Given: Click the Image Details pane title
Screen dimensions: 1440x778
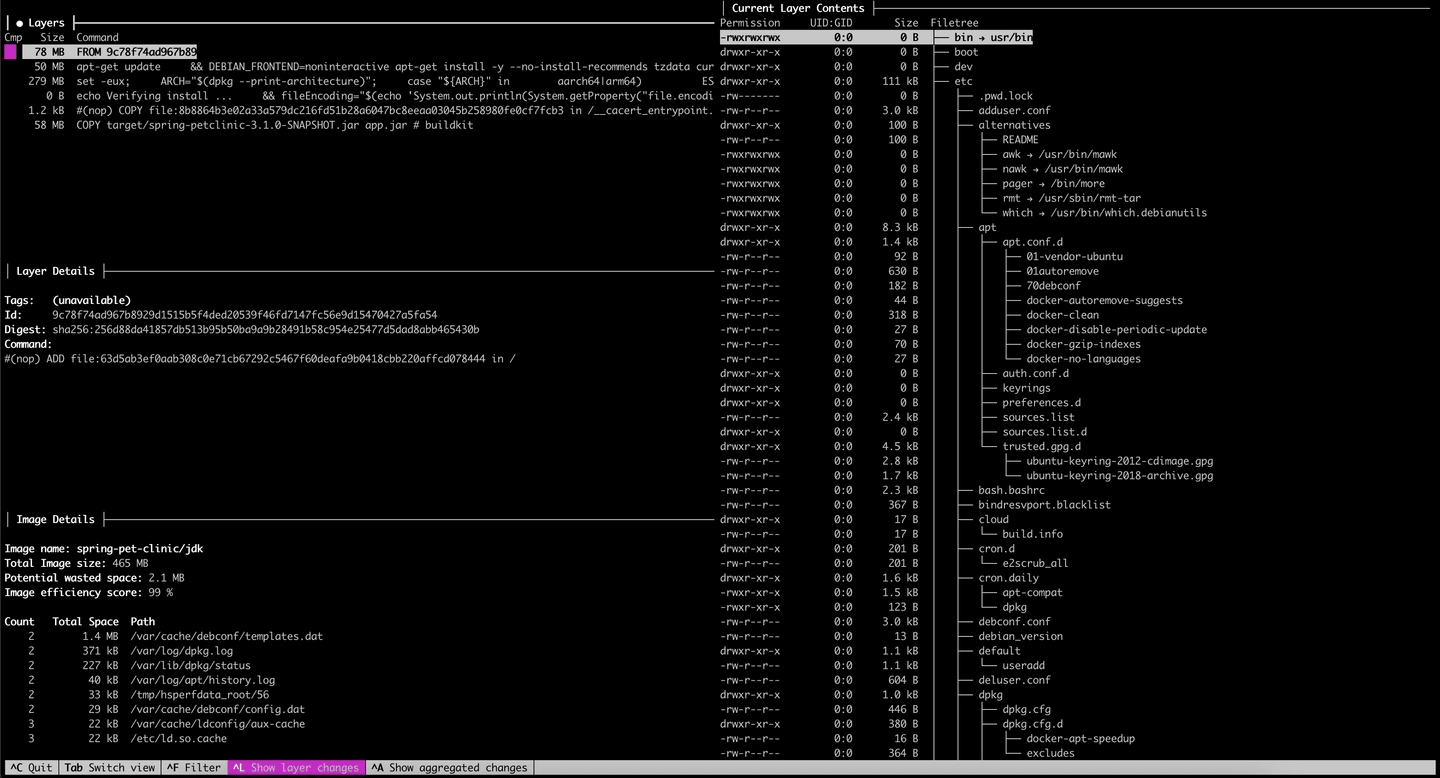Looking at the screenshot, I should (56, 519).
